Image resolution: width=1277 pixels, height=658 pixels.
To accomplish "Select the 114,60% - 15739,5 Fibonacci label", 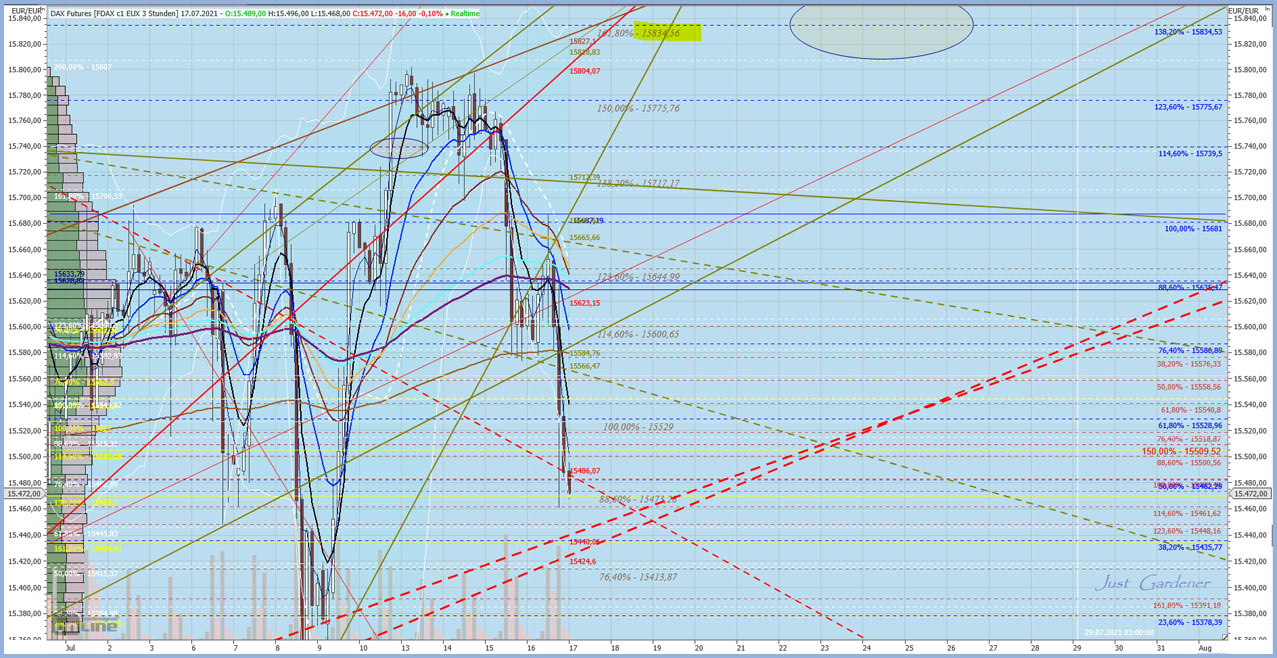I will point(1191,154).
